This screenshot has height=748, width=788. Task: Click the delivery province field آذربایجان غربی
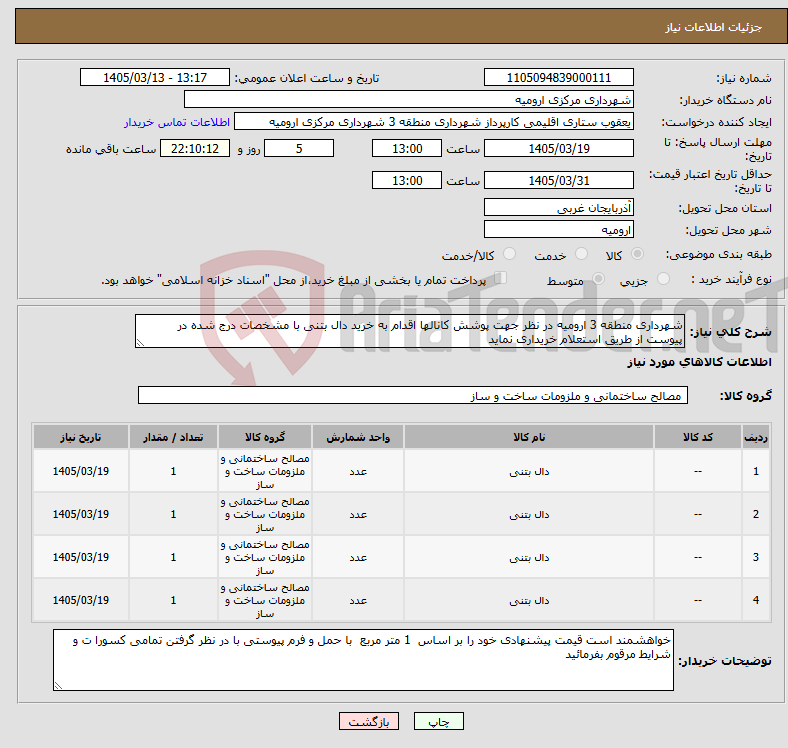[558, 207]
